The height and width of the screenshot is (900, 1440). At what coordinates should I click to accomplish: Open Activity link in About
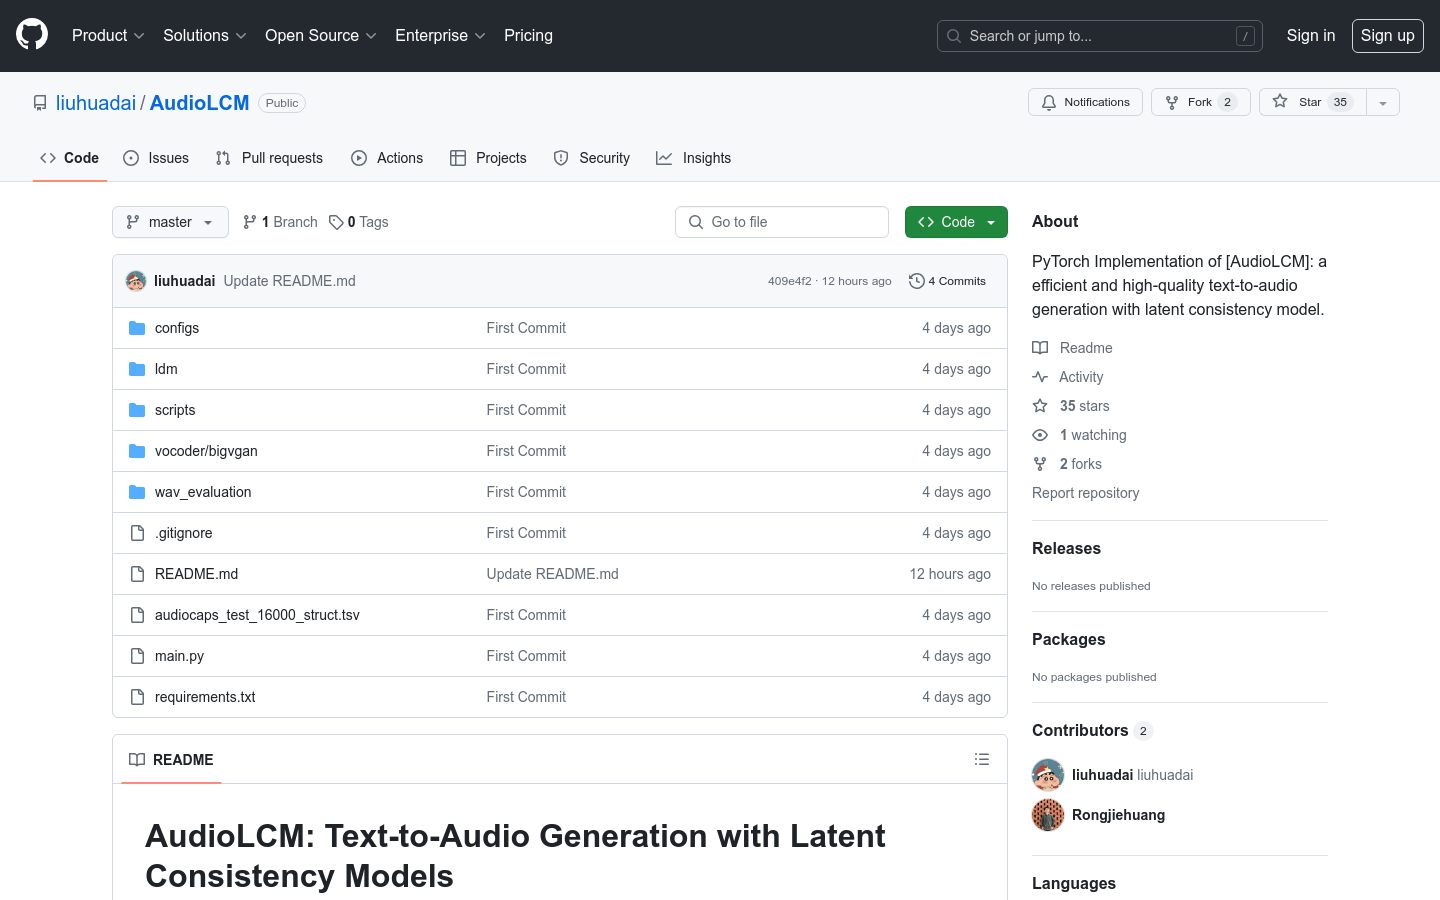[x=1068, y=377]
